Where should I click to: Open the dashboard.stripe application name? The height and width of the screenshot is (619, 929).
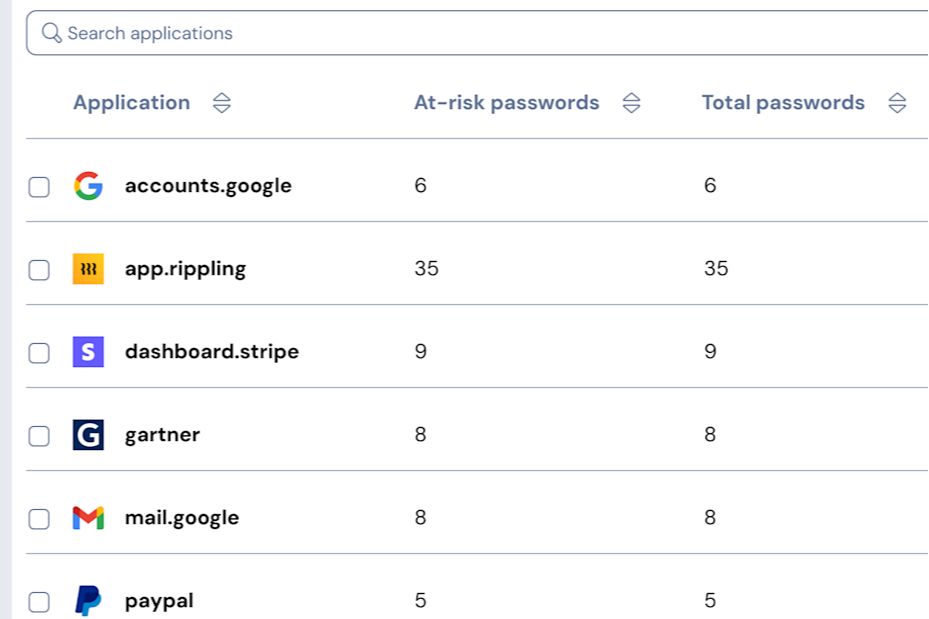click(x=211, y=352)
